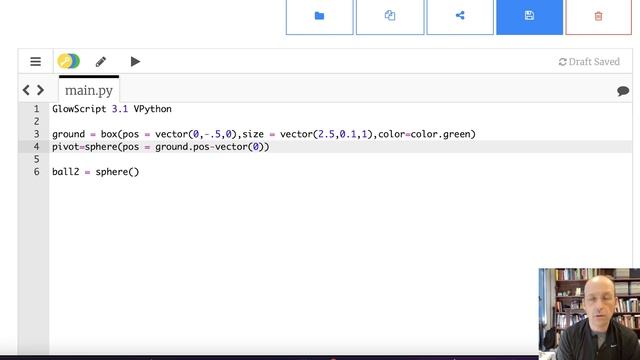Viewport: 640px width, 360px height.
Task: Click the red trash delete button
Action: click(598, 16)
